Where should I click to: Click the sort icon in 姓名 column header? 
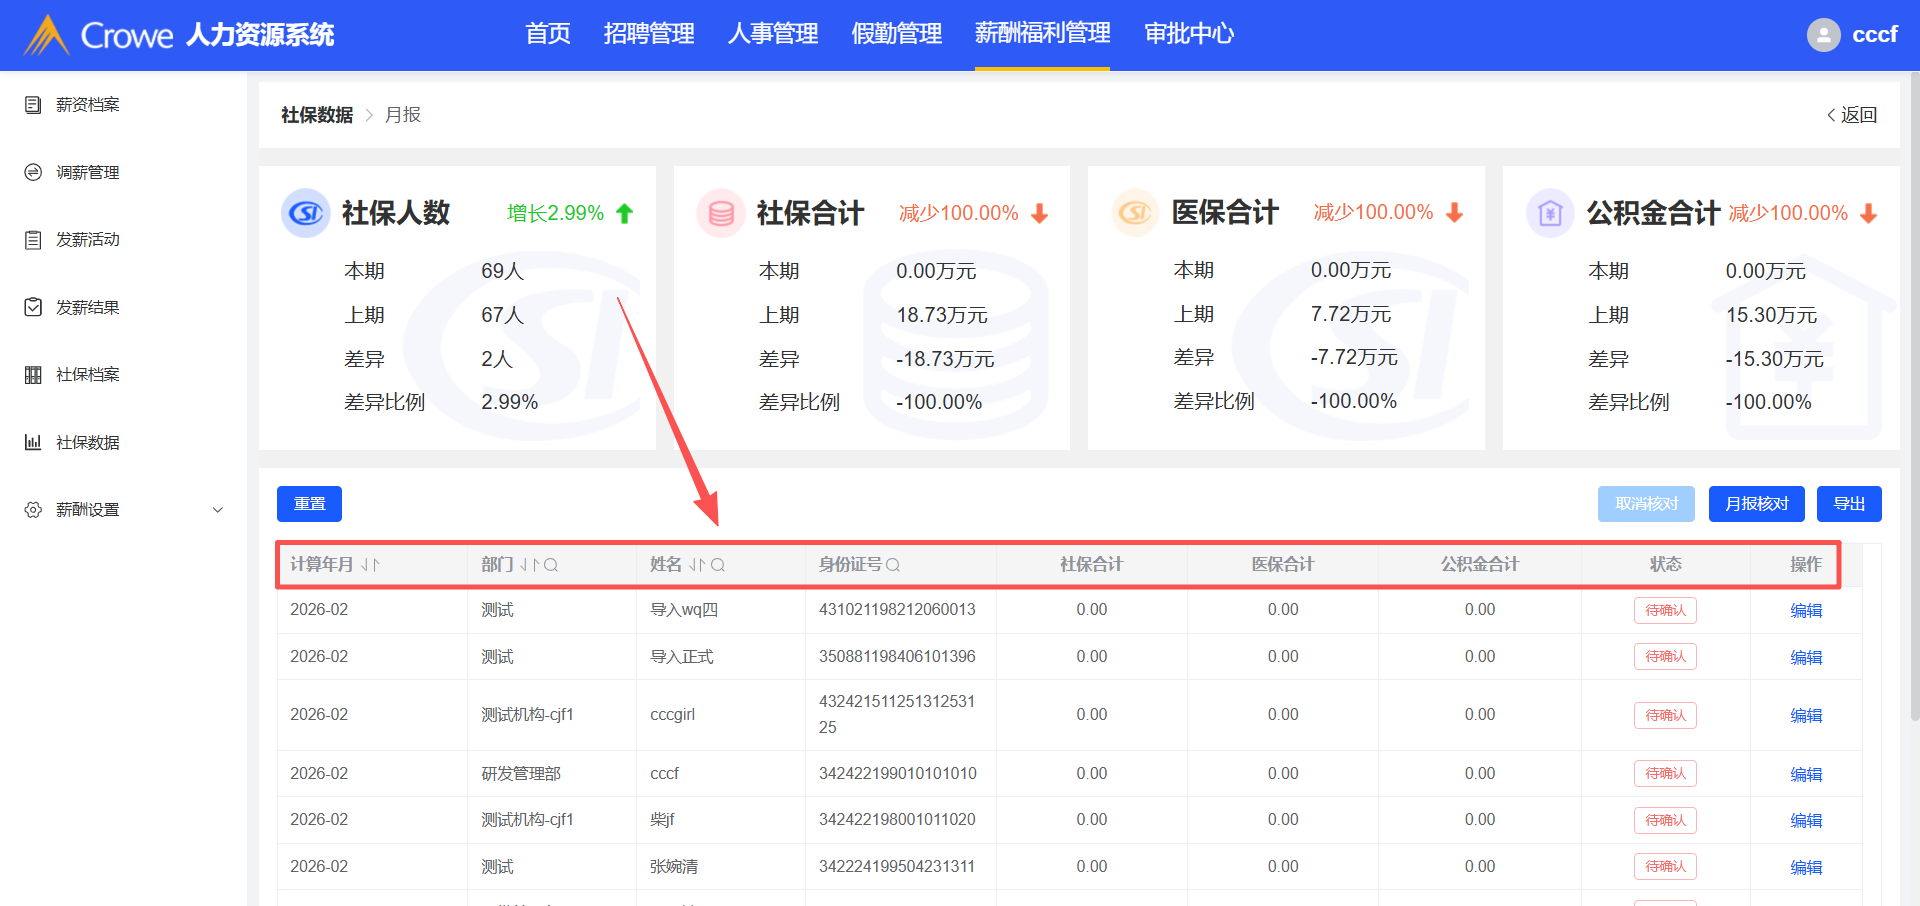coord(697,565)
